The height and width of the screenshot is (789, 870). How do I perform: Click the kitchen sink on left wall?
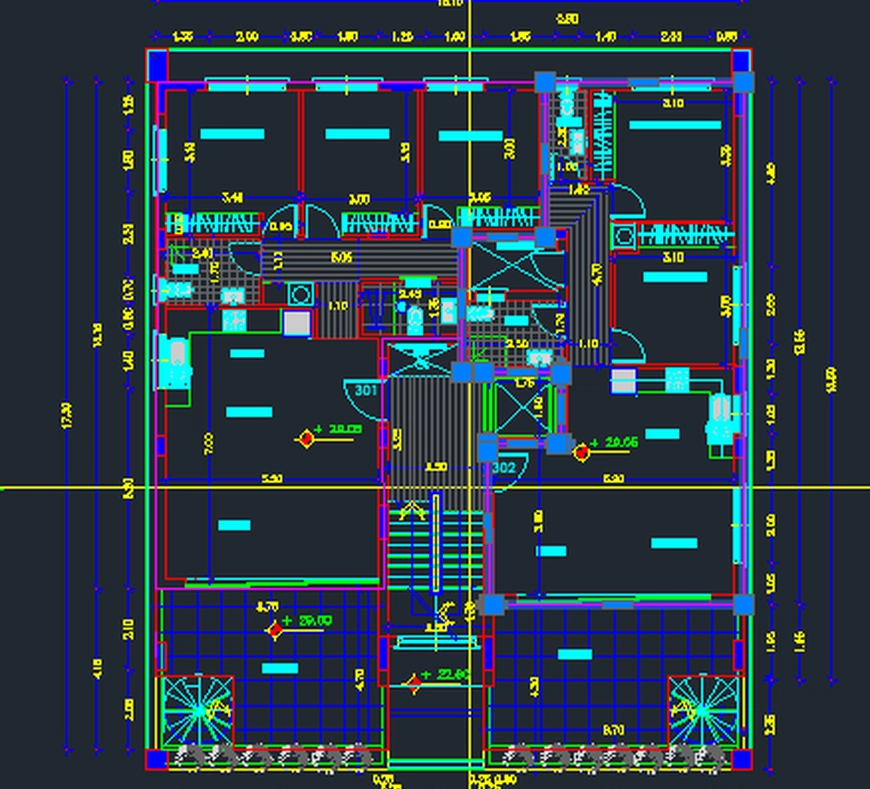click(x=176, y=360)
